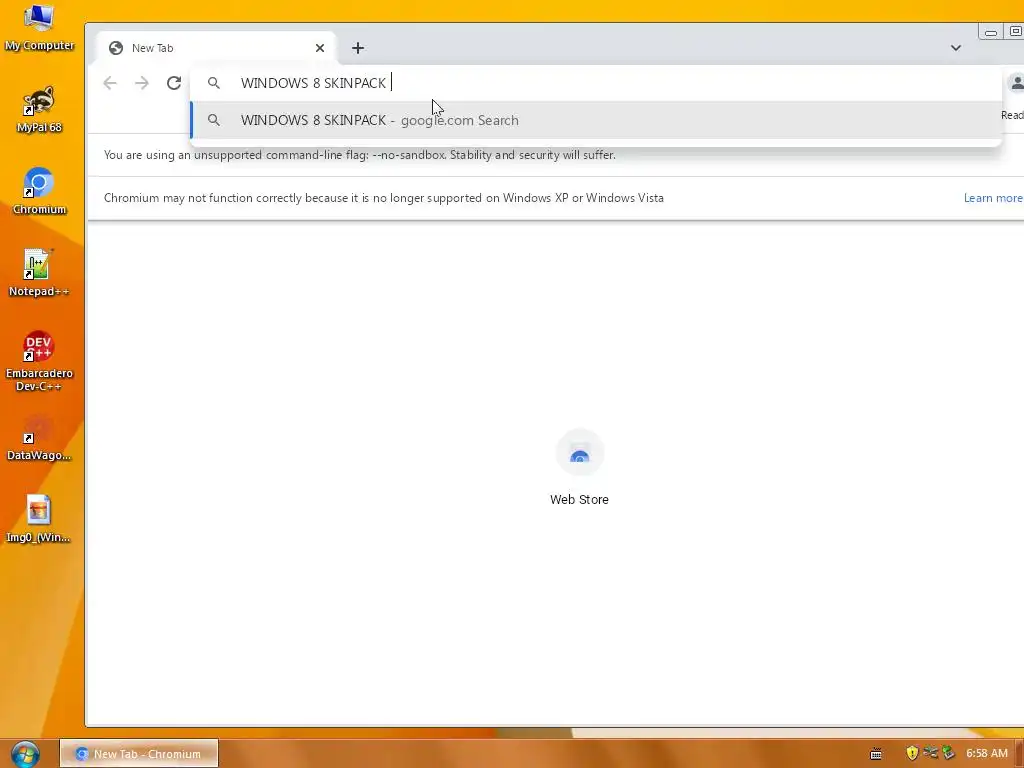Click the browser Forward arrow
Screen dimensions: 1024x768
[x=142, y=83]
